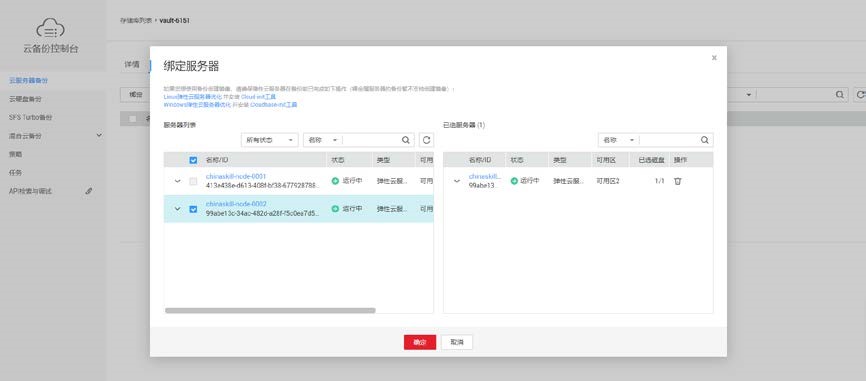
Task: Click the search magnifier in the server list filter
Action: (405, 140)
